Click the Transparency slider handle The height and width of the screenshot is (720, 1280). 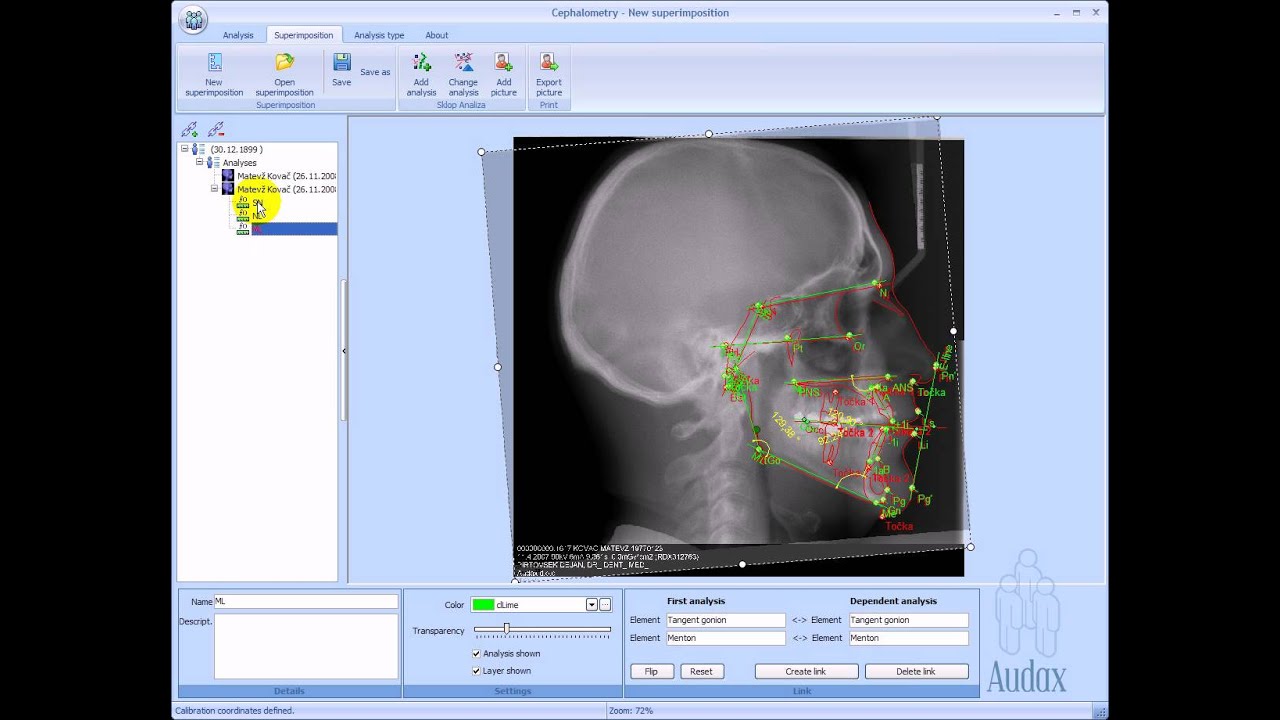click(507, 629)
